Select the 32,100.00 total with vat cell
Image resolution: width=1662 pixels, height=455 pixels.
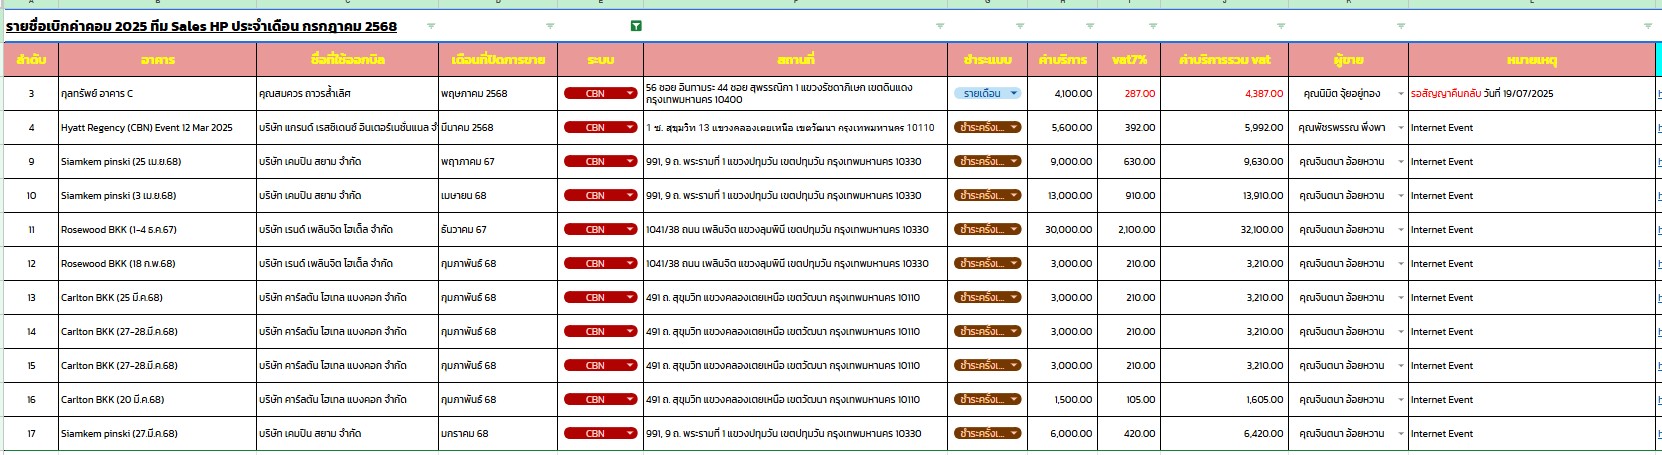1223,230
